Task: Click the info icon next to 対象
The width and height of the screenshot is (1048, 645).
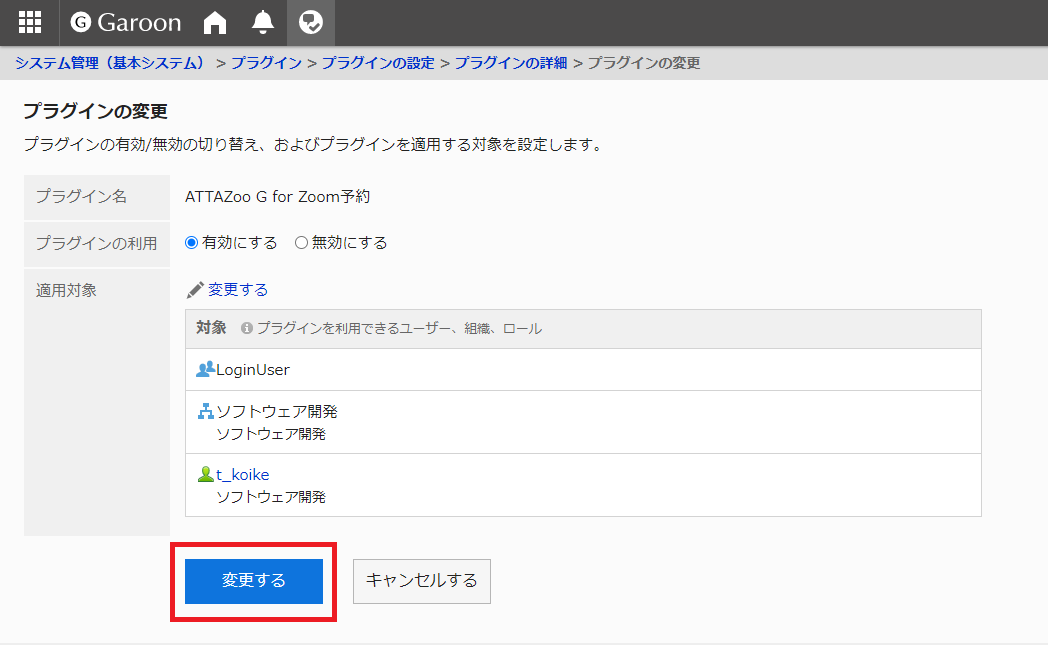Action: 246,328
